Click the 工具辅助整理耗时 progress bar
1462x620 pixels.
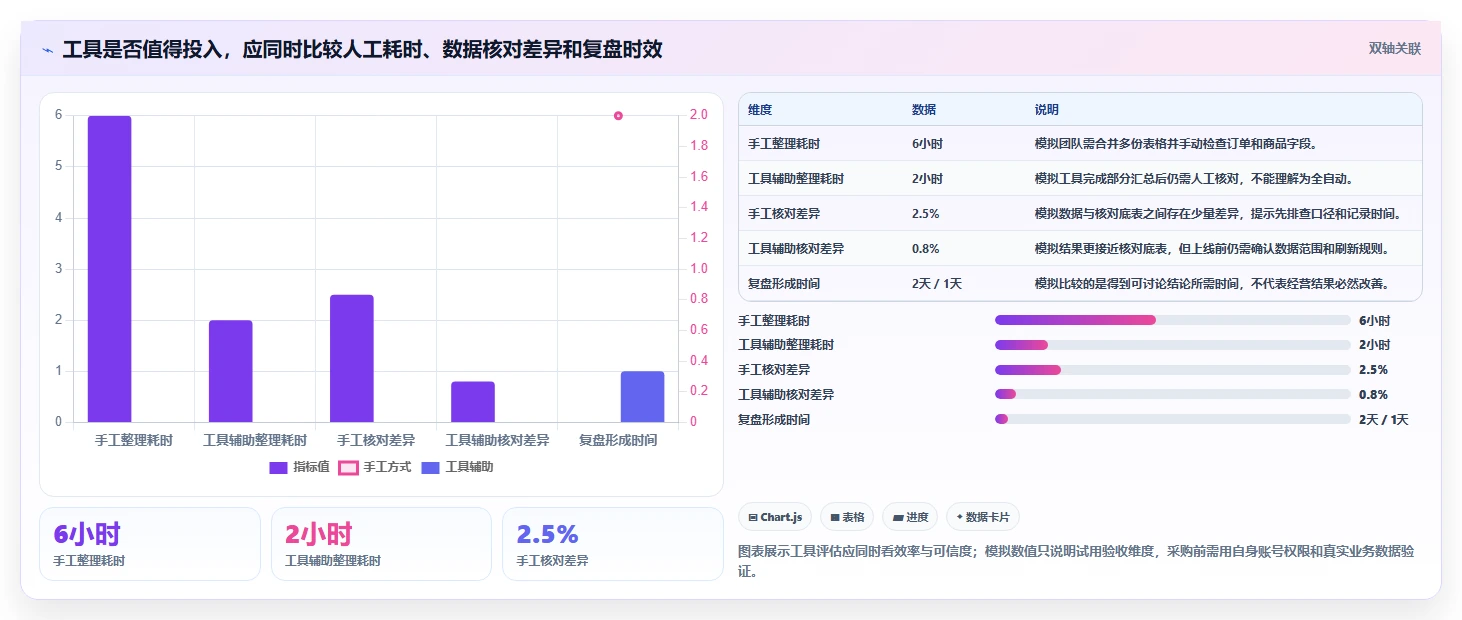pyautogui.click(x=1173, y=345)
